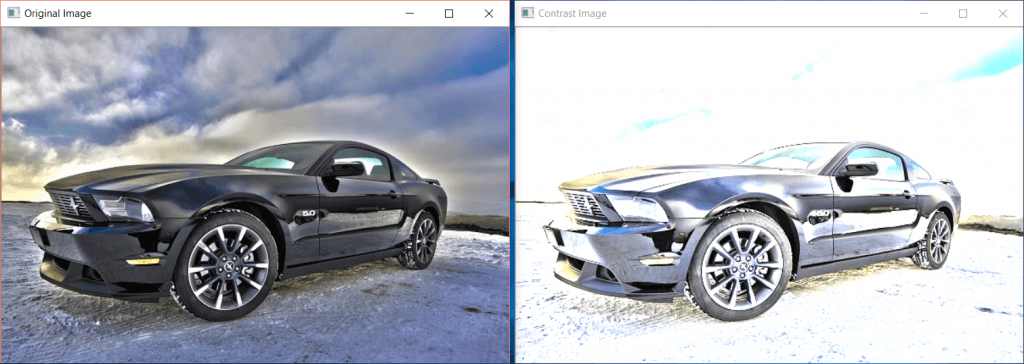This screenshot has width=1024, height=364.
Task: Maximize the Original Image window
Action: pyautogui.click(x=449, y=13)
